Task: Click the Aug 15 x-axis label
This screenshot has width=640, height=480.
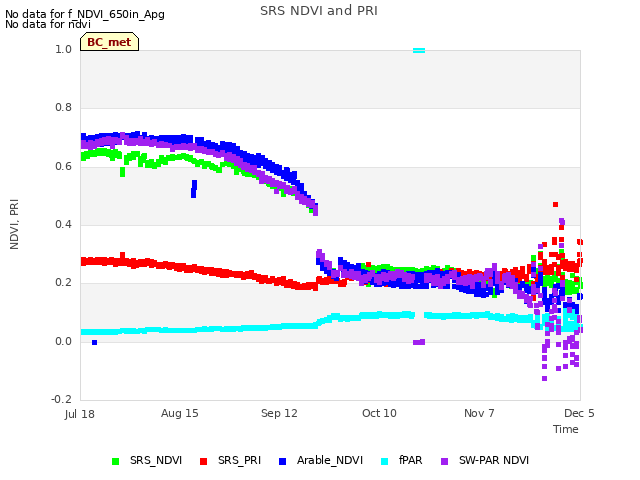Action: click(x=180, y=413)
